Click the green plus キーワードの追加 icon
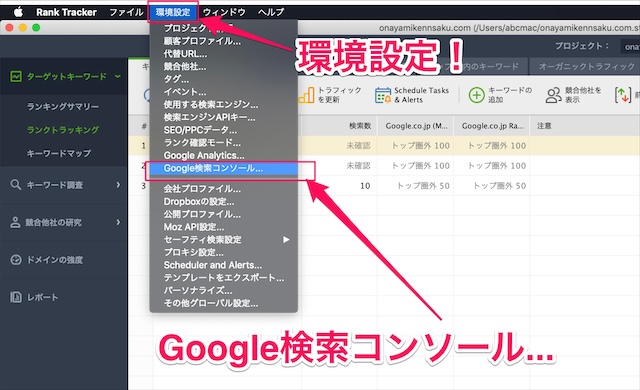 click(x=476, y=95)
